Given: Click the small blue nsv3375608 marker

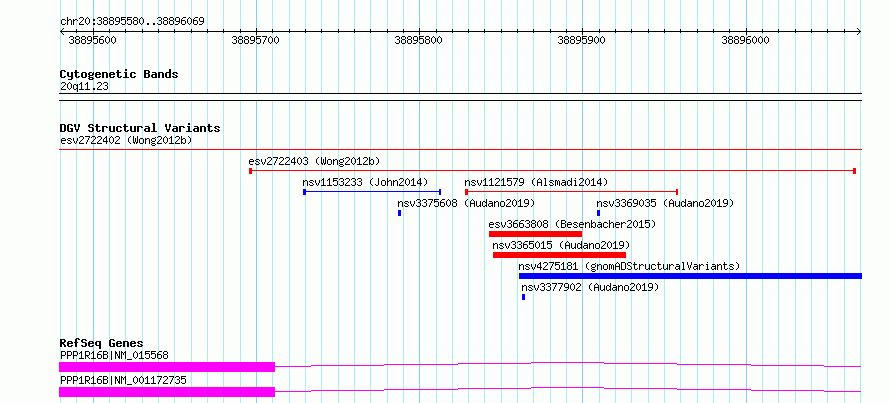Looking at the screenshot, I should click(x=400, y=213).
